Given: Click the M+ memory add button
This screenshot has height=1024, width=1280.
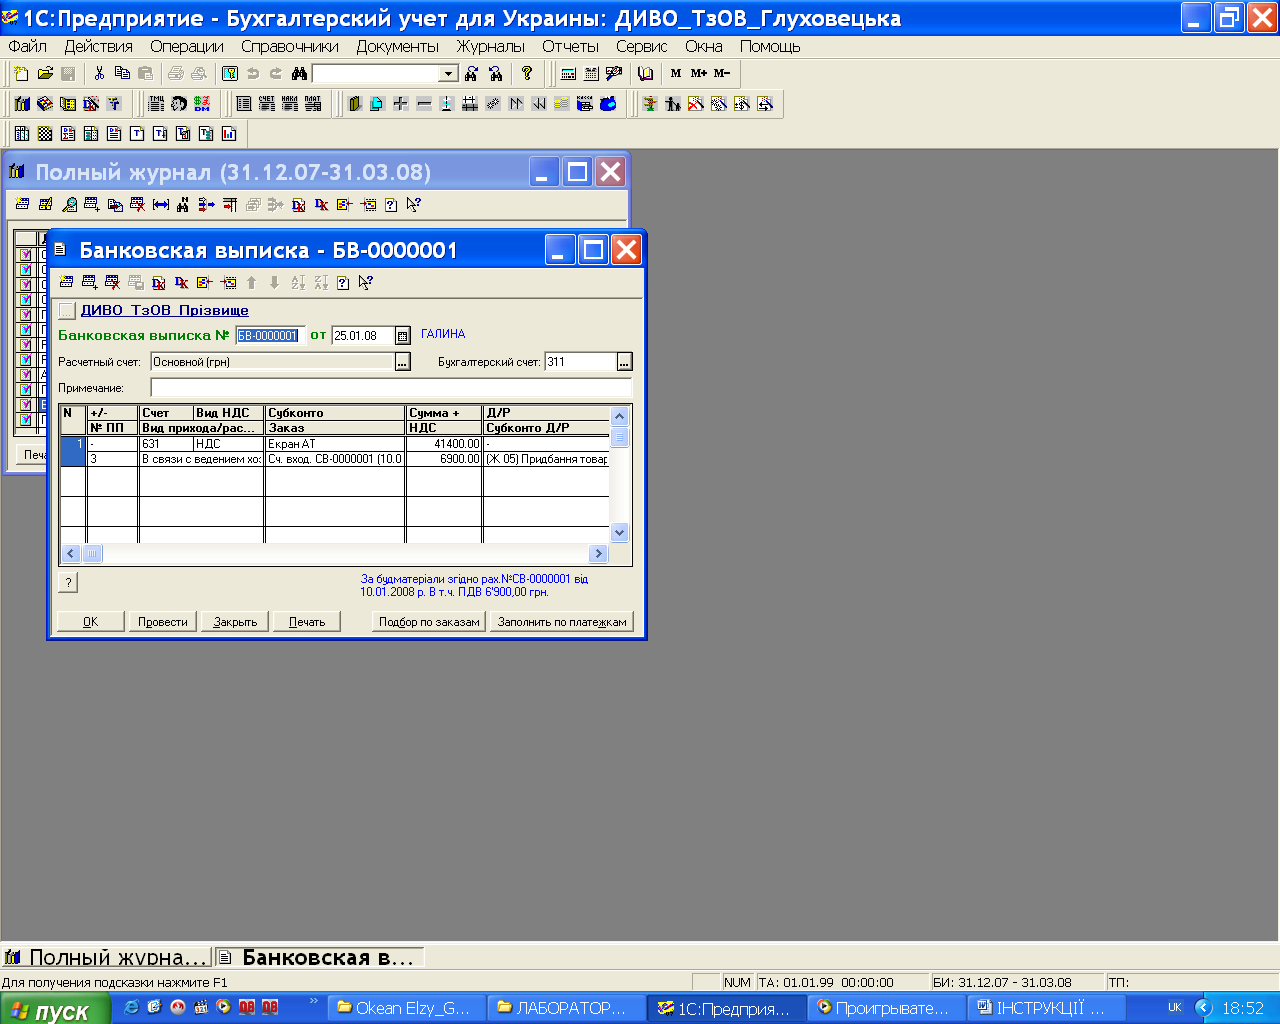Looking at the screenshot, I should [699, 73].
